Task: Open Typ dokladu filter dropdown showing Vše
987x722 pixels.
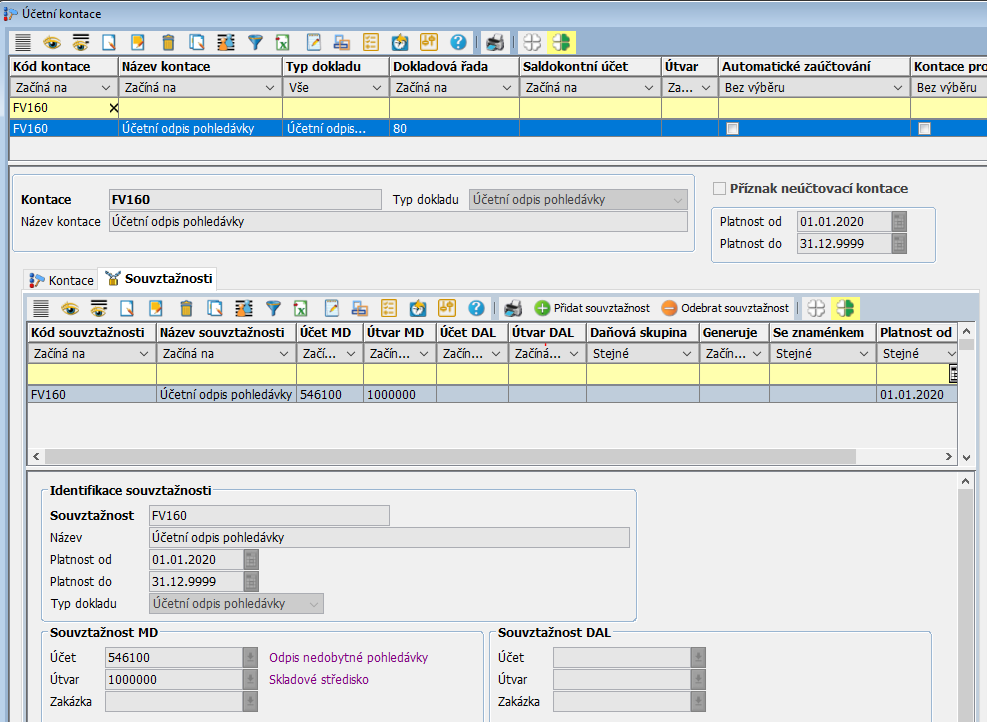Action: (377, 87)
